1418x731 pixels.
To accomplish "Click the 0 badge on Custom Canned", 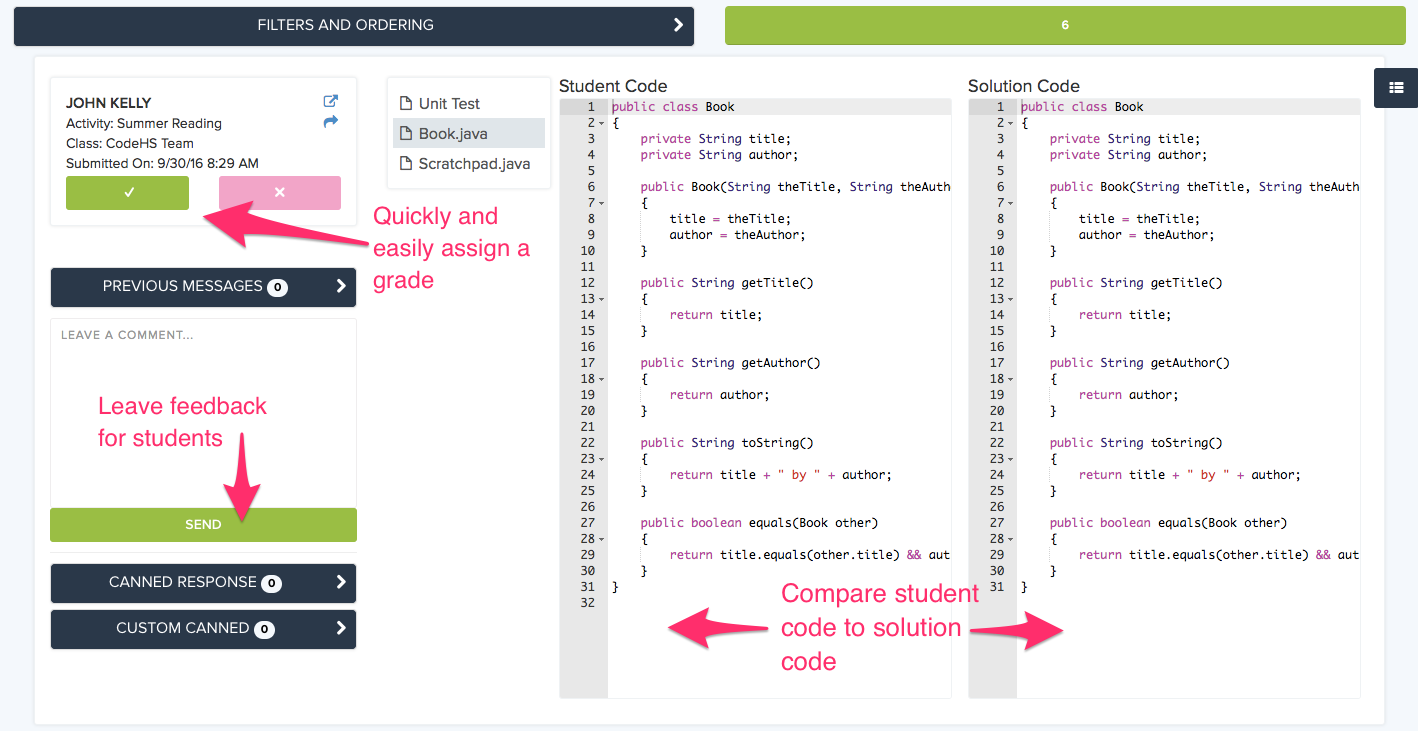I will [x=264, y=630].
